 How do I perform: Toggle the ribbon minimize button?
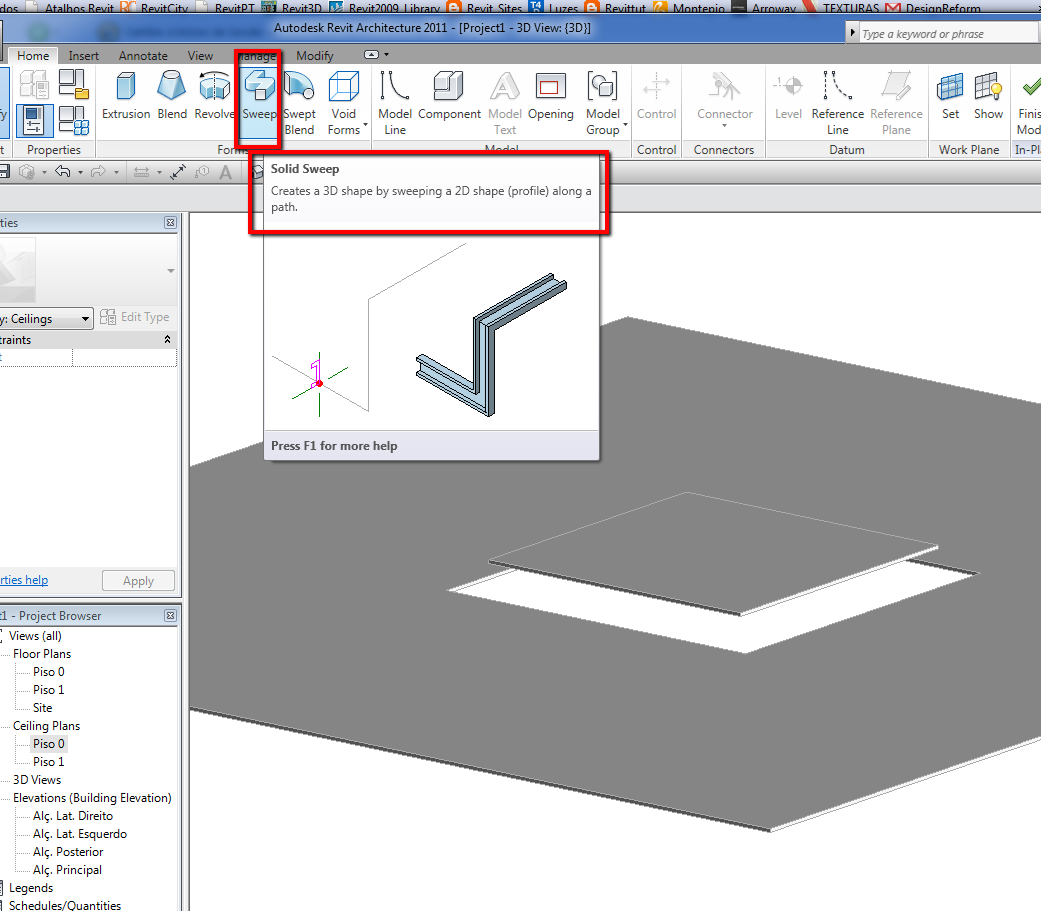pyautogui.click(x=372, y=54)
